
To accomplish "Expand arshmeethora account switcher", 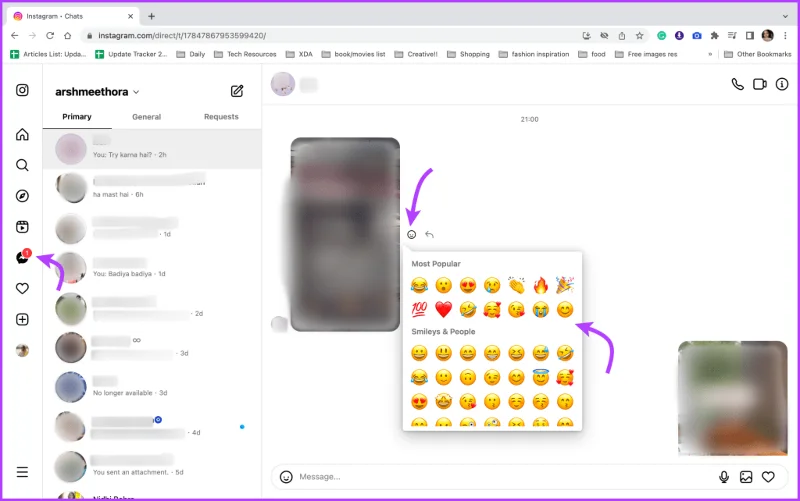I will coord(97,92).
